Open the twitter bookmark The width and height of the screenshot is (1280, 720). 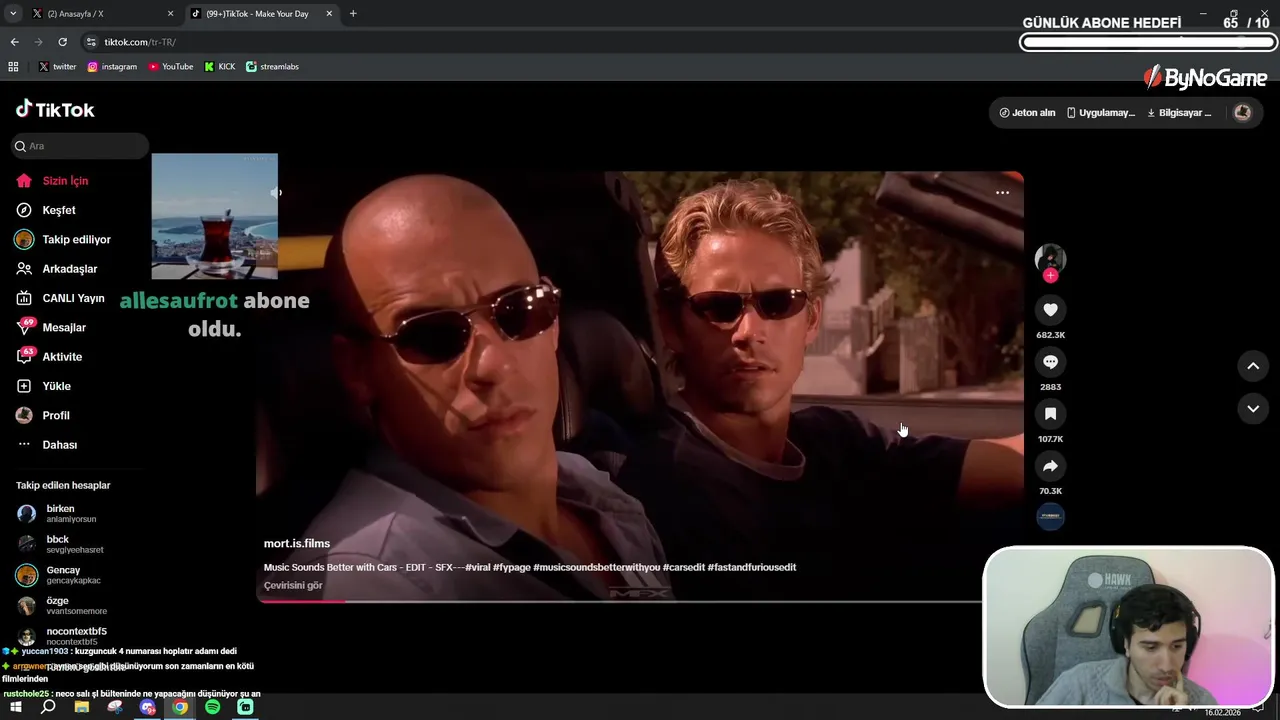[58, 67]
